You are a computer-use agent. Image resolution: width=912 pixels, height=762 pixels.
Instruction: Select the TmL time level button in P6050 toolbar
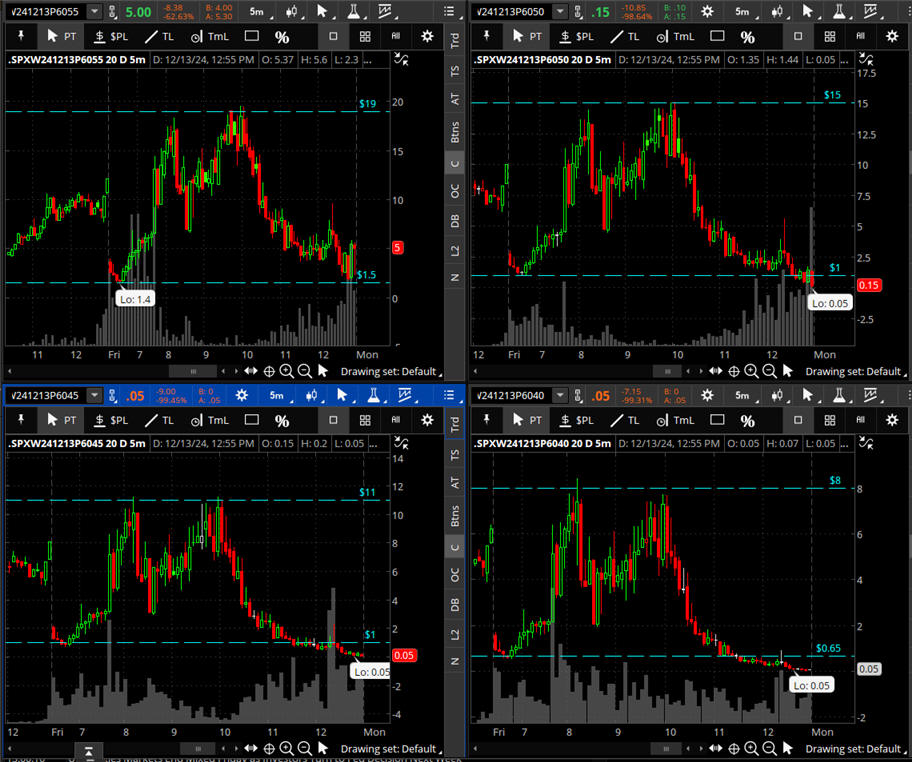point(675,36)
